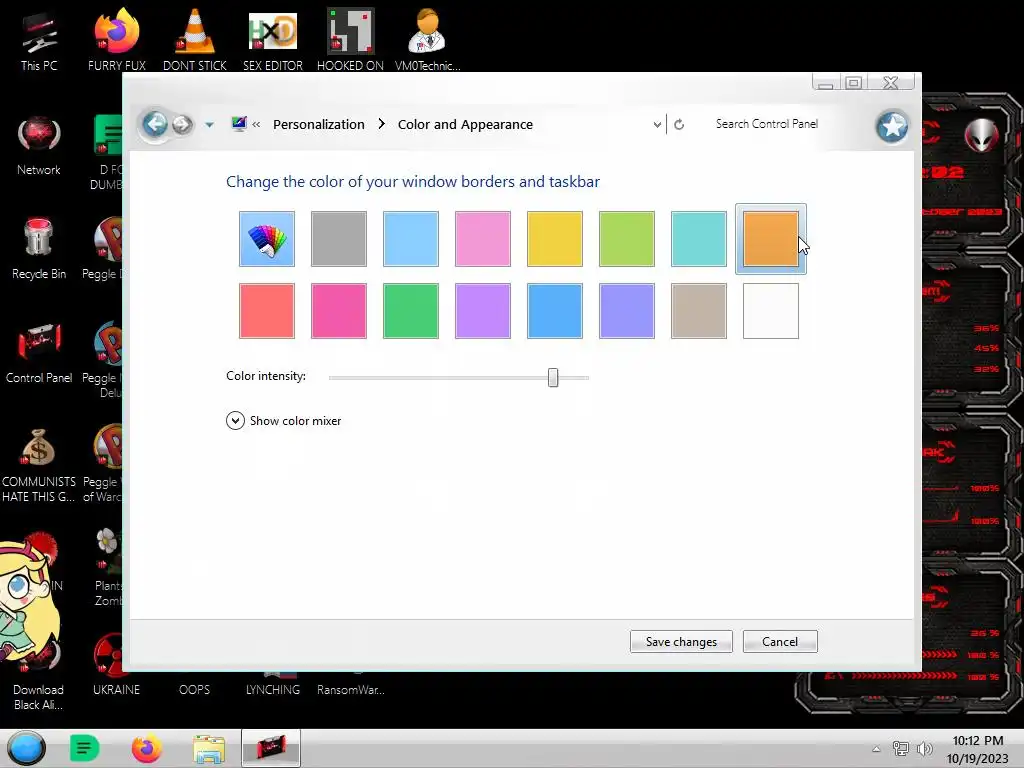
Task: Open the HOOKED ON desktop icon
Action: point(350,41)
